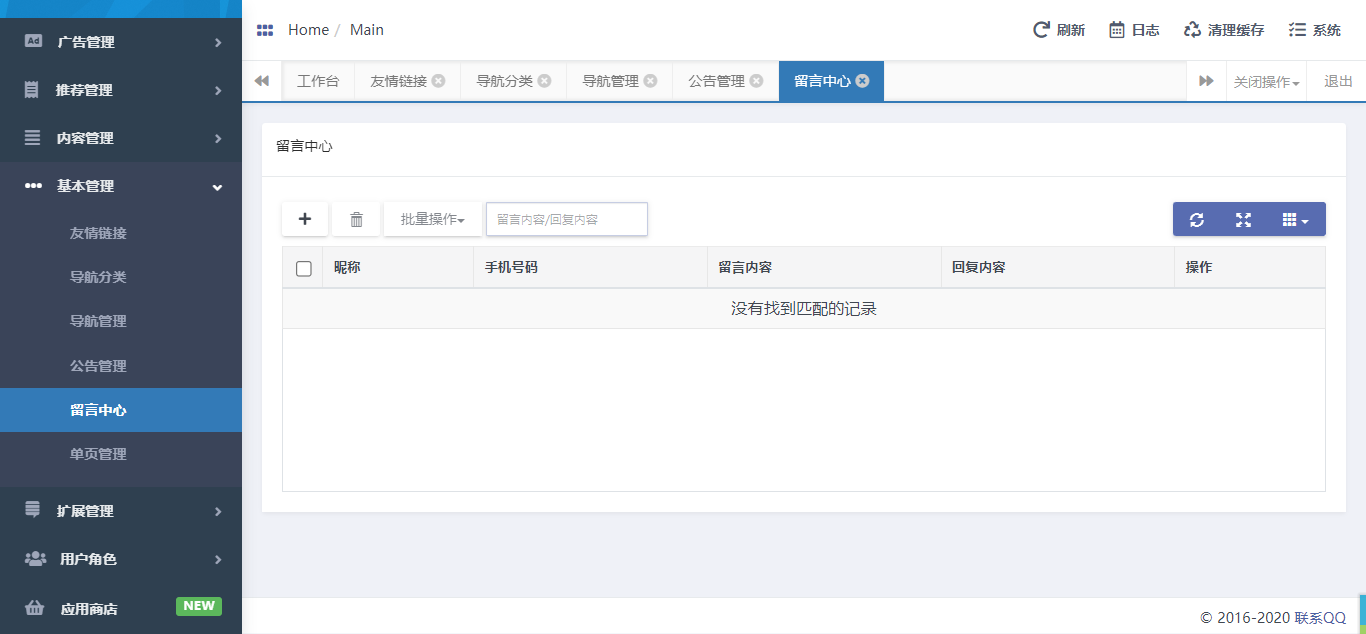Collapse the 基本管理 sidebar menu
This screenshot has height=634, width=1366.
121,186
